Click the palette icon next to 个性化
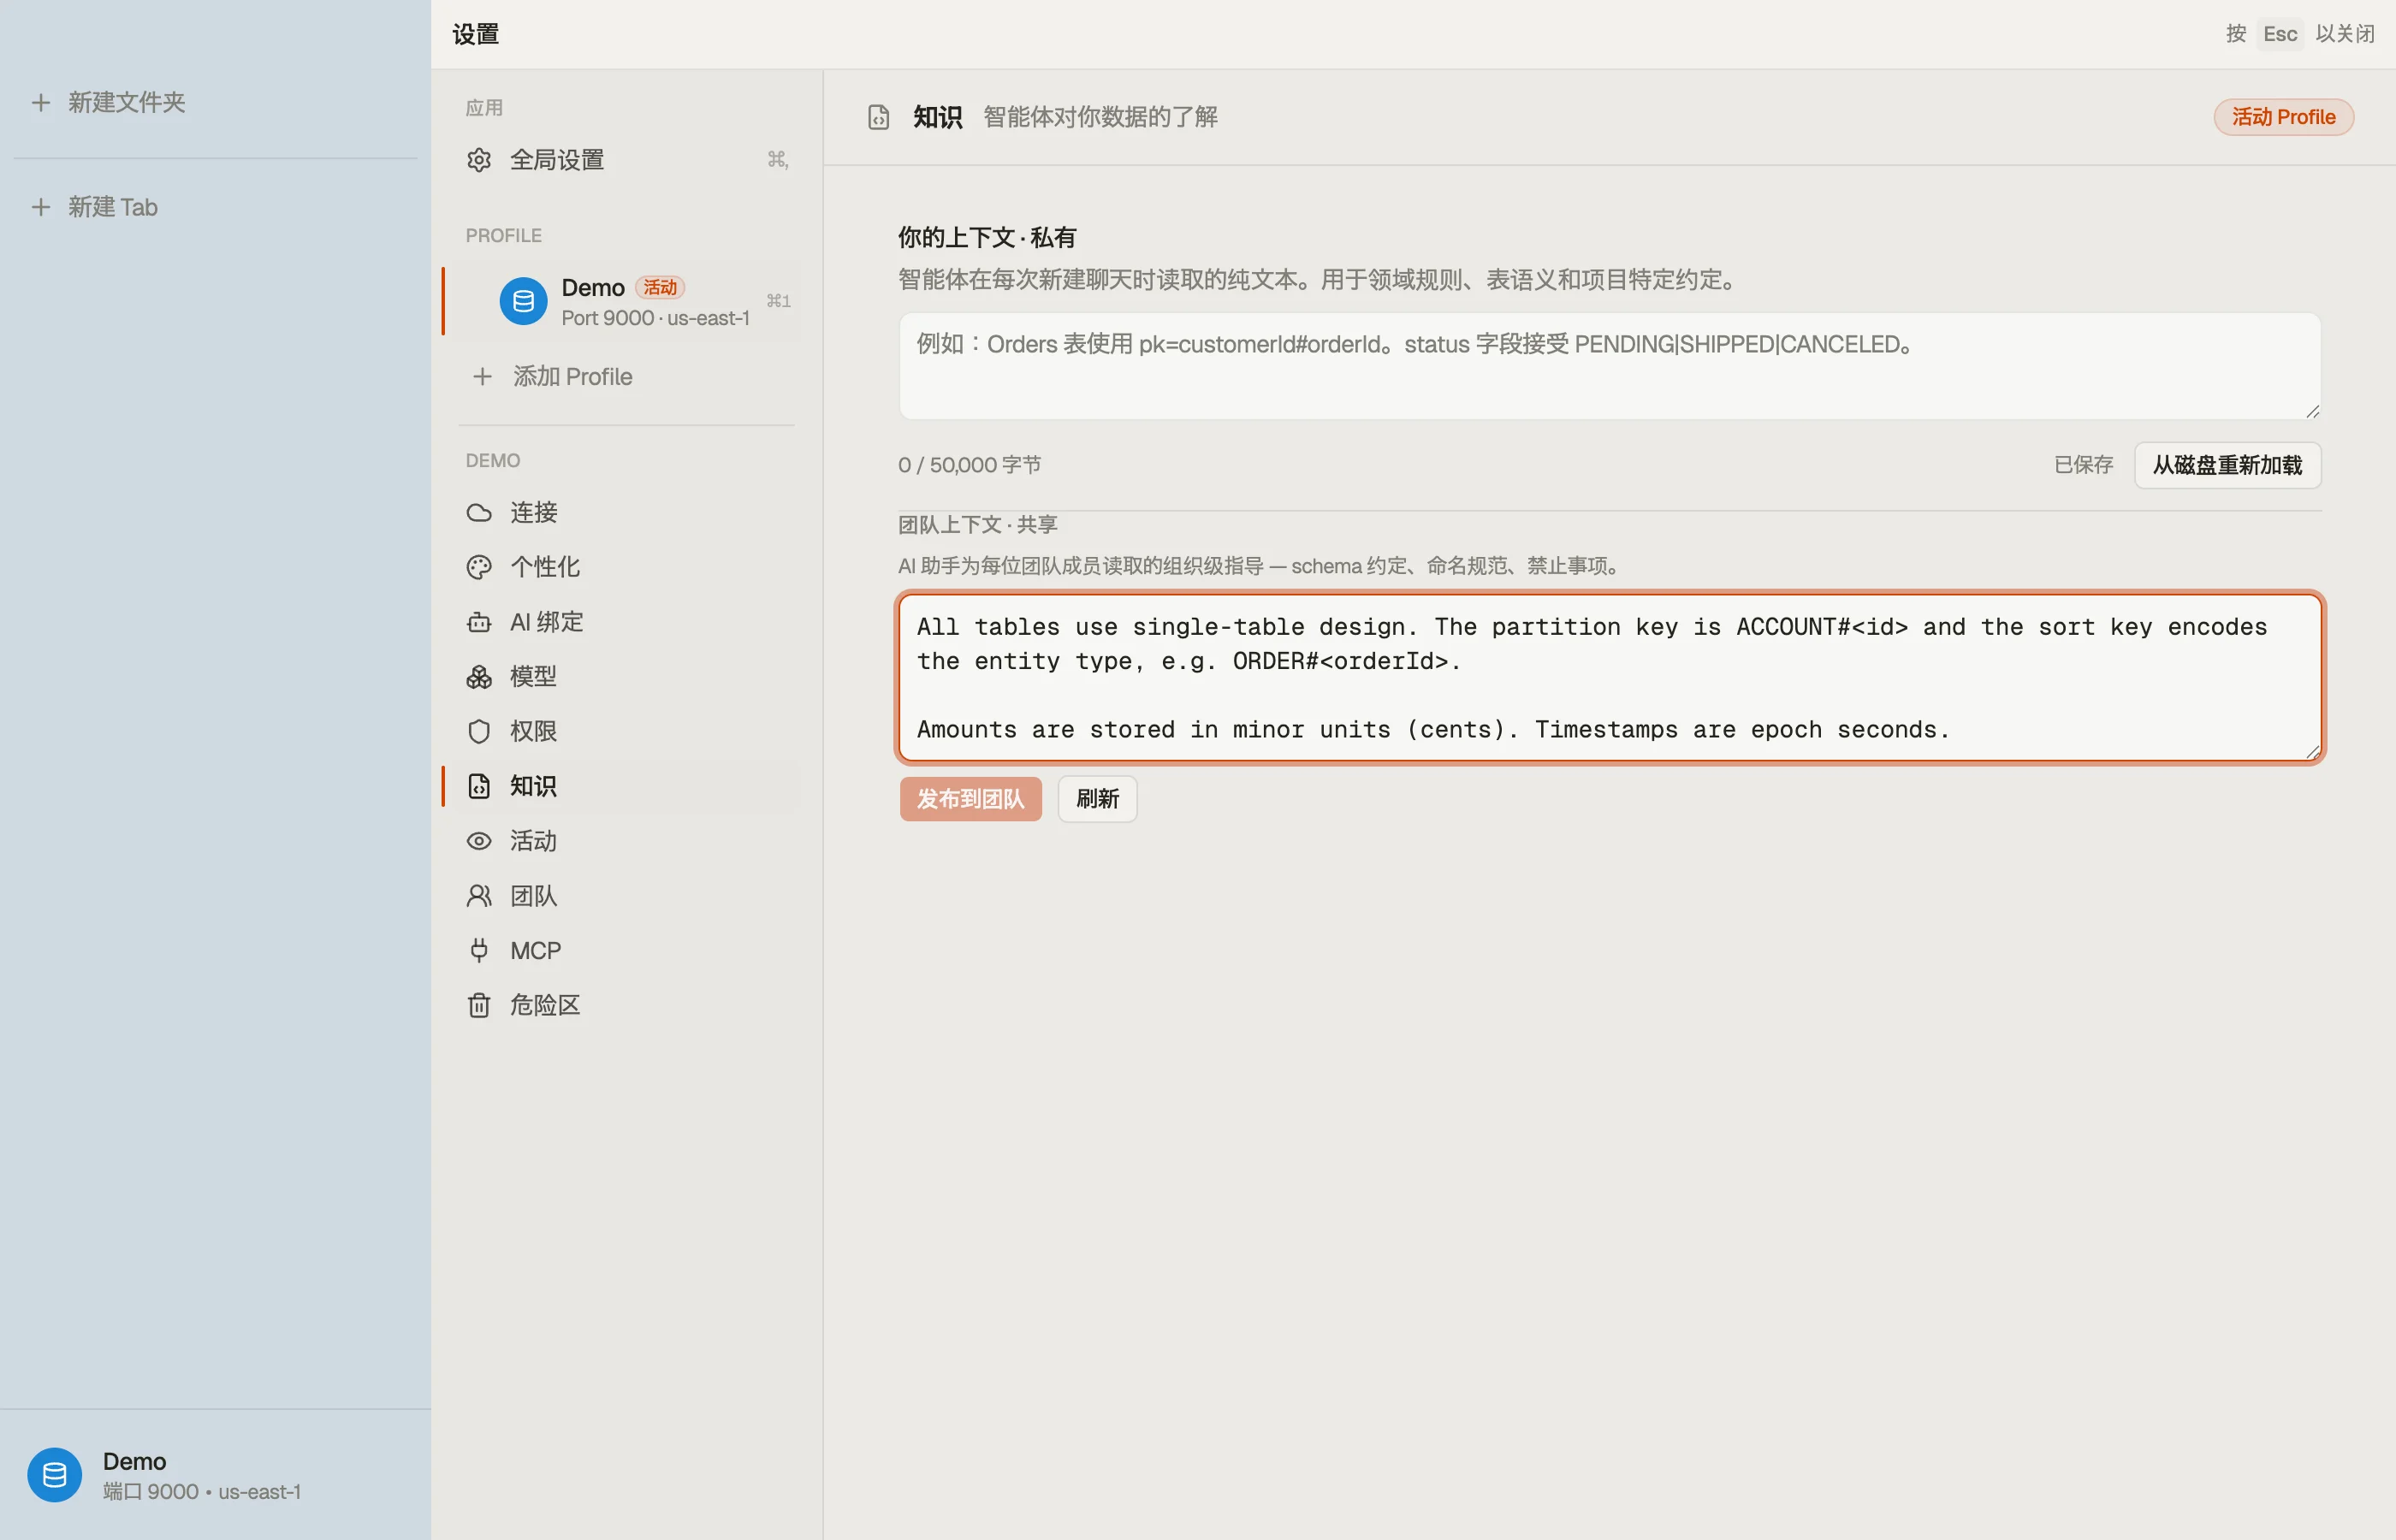This screenshot has height=1540, width=2396. click(x=479, y=568)
